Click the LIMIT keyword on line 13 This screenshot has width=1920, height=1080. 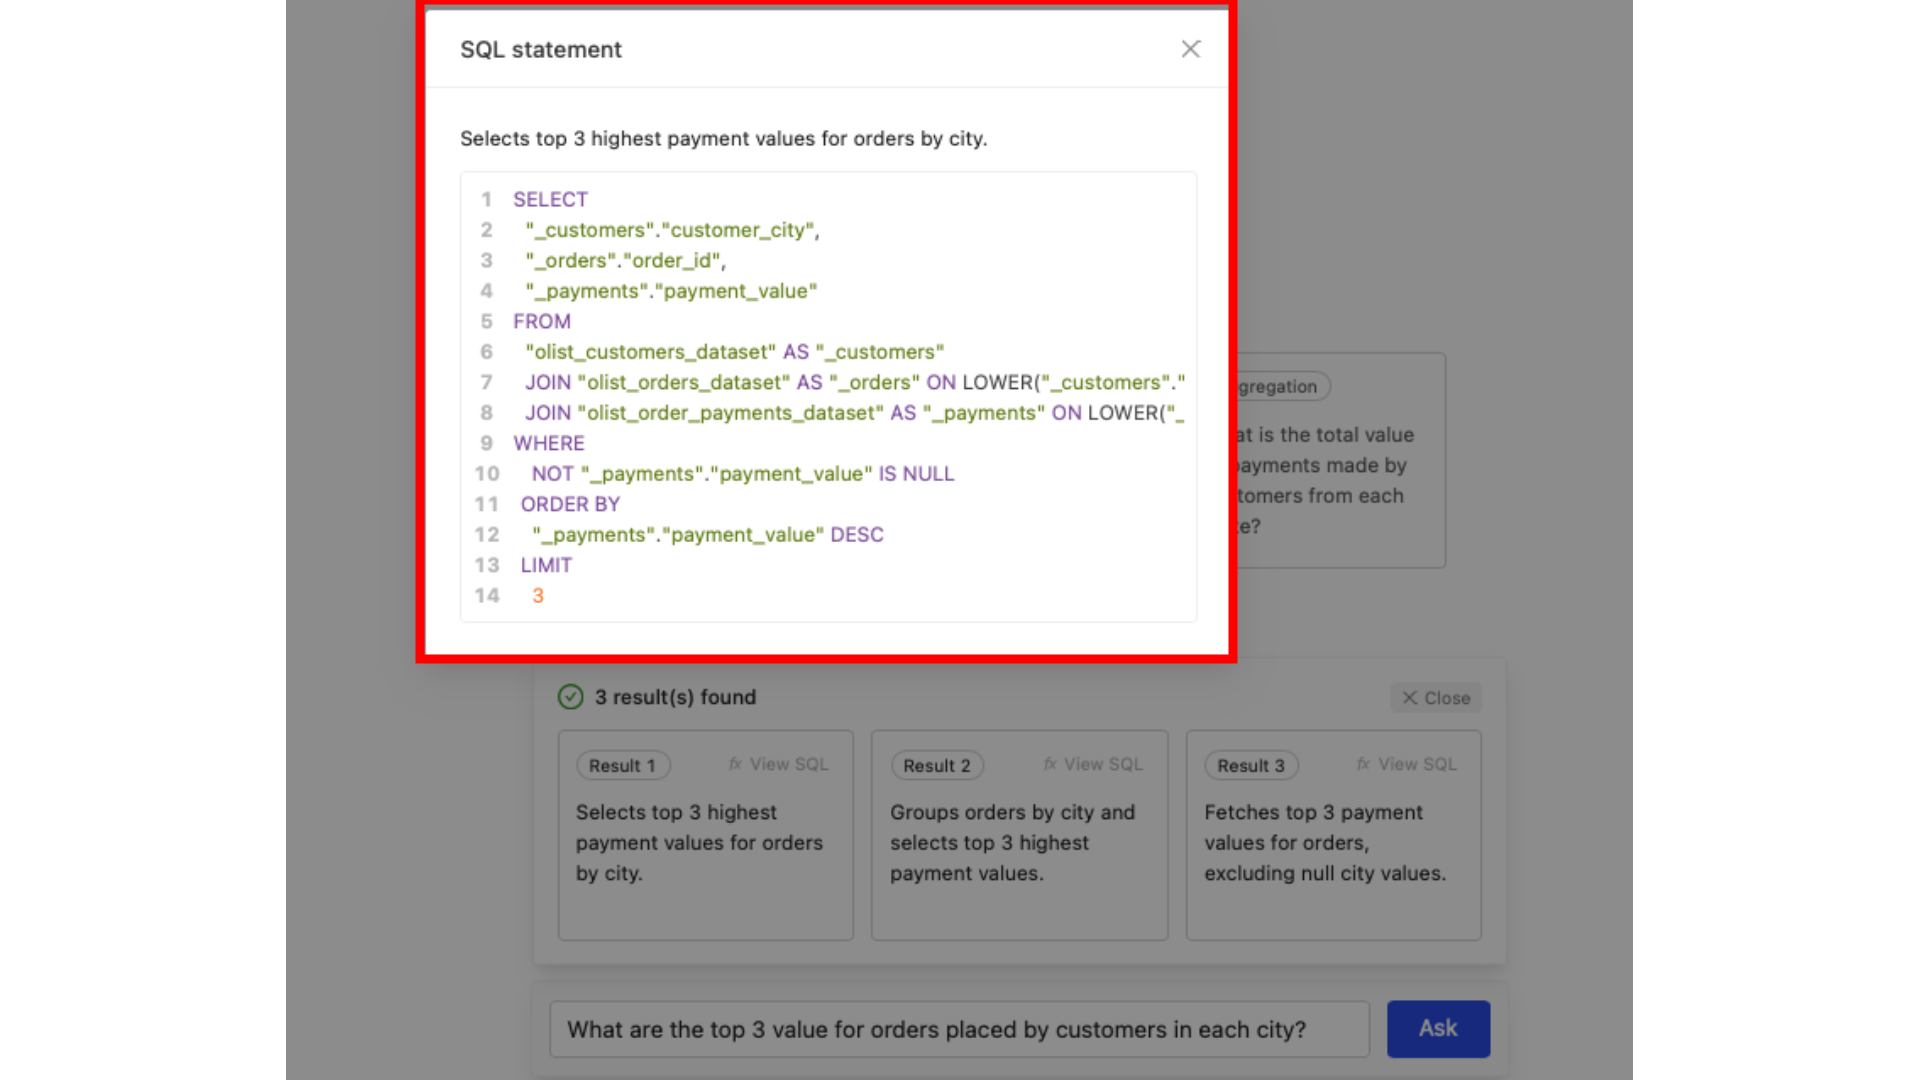[546, 565]
